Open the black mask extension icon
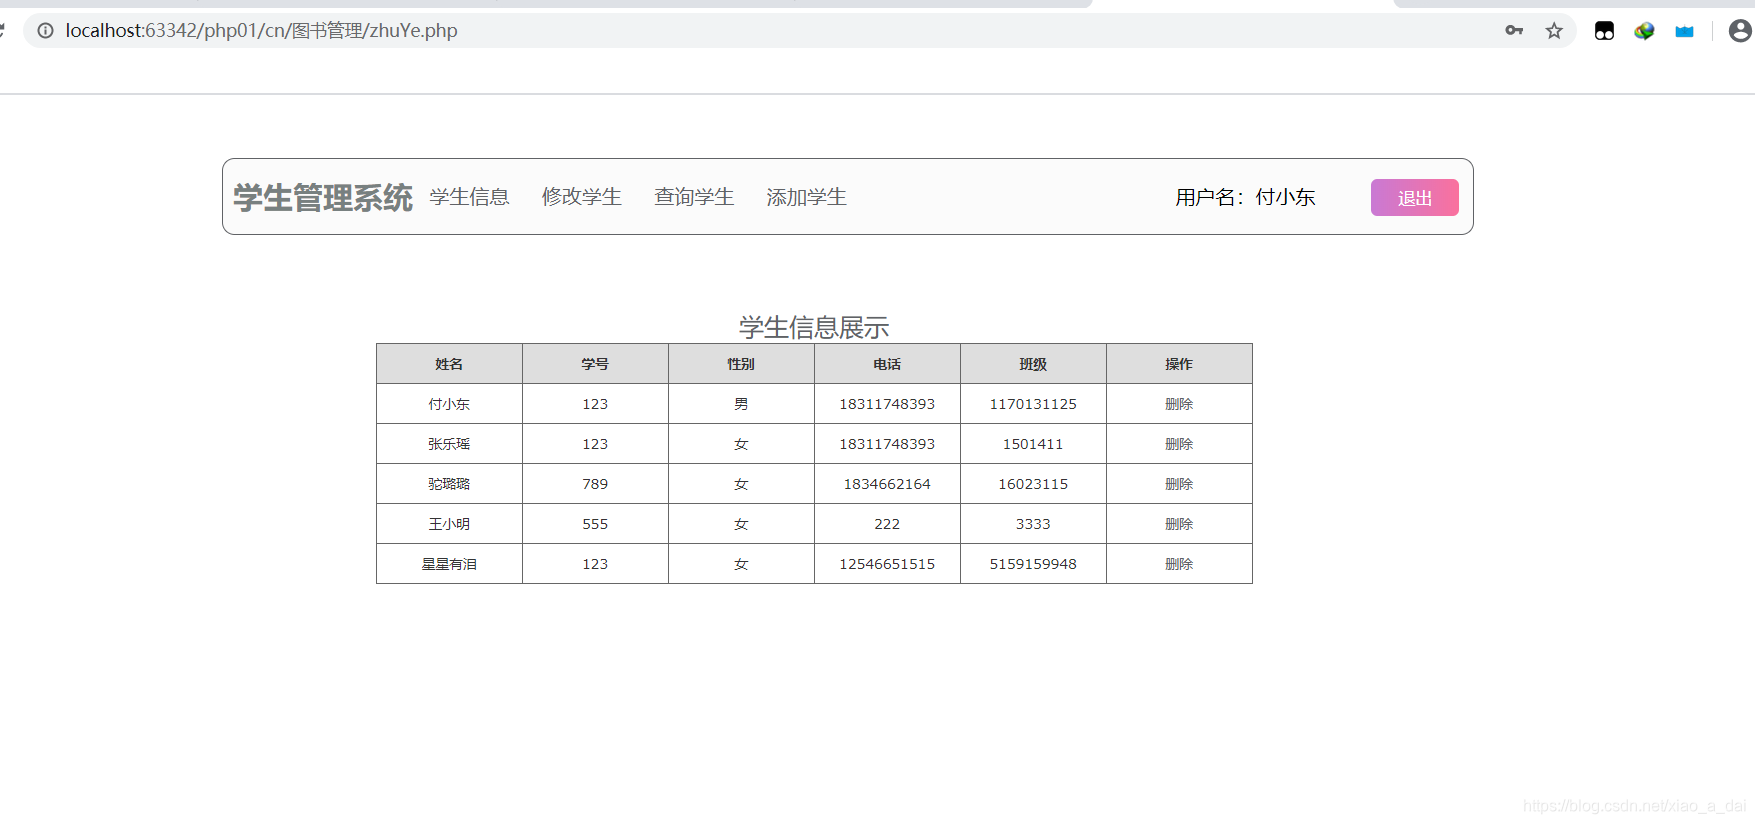The width and height of the screenshot is (1755, 824). click(x=1604, y=31)
